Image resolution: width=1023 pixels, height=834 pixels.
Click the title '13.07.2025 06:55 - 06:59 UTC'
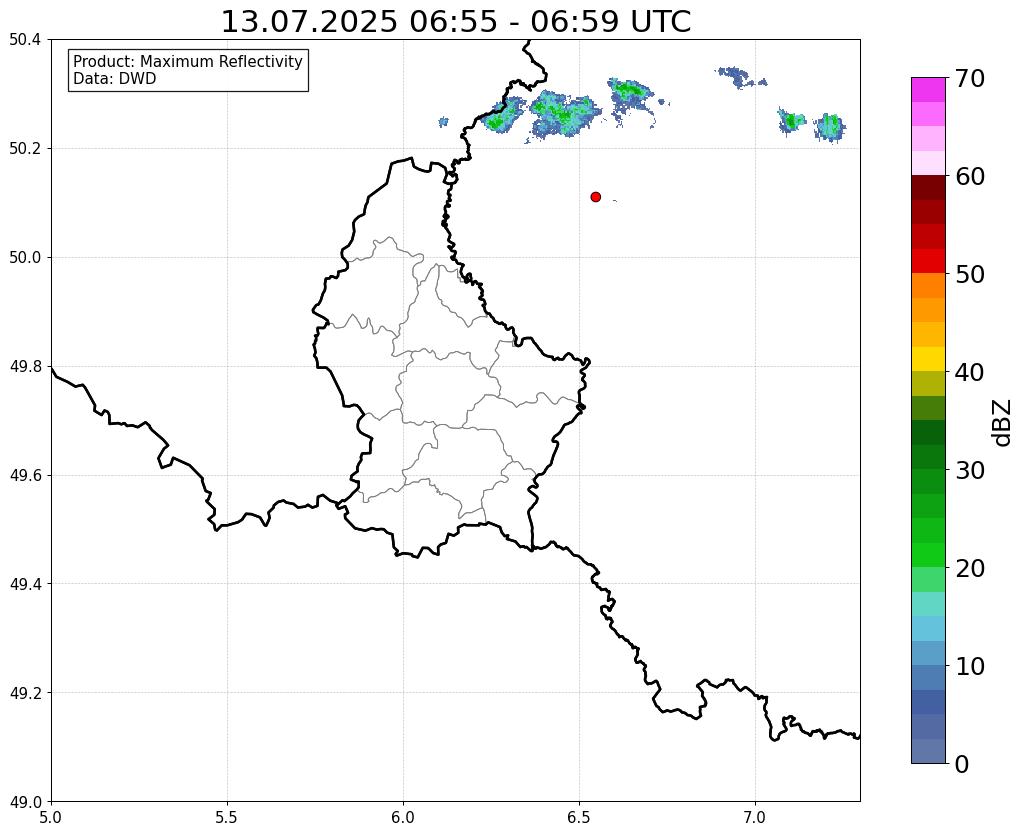tap(456, 22)
